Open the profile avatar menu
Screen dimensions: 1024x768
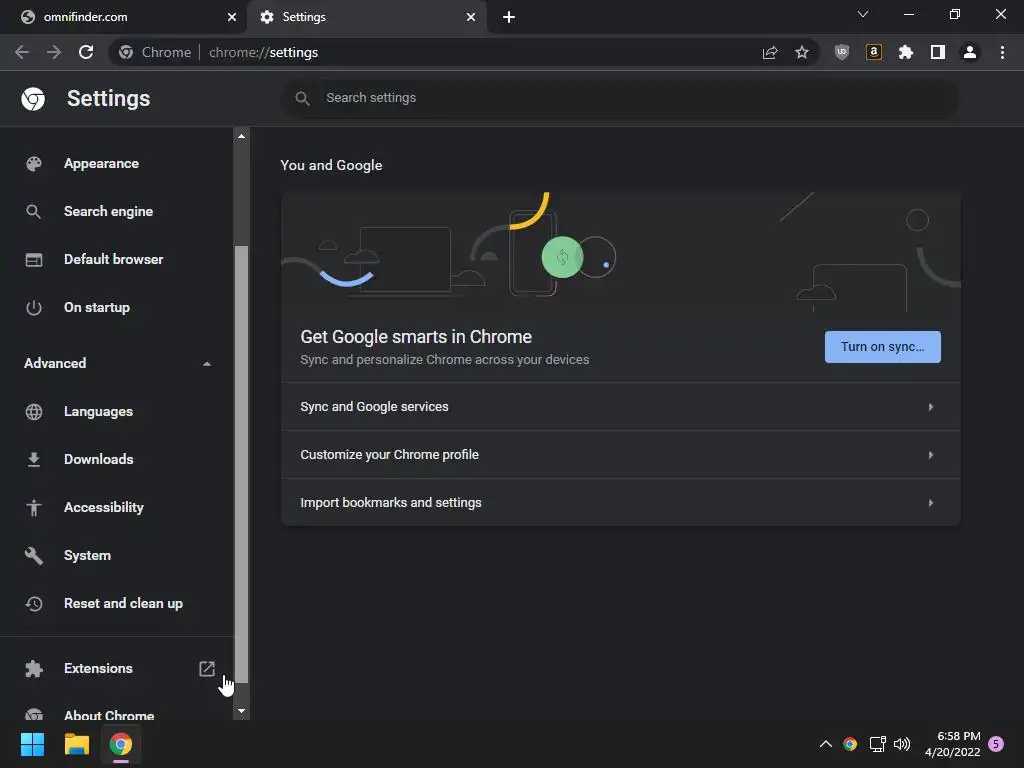(970, 52)
